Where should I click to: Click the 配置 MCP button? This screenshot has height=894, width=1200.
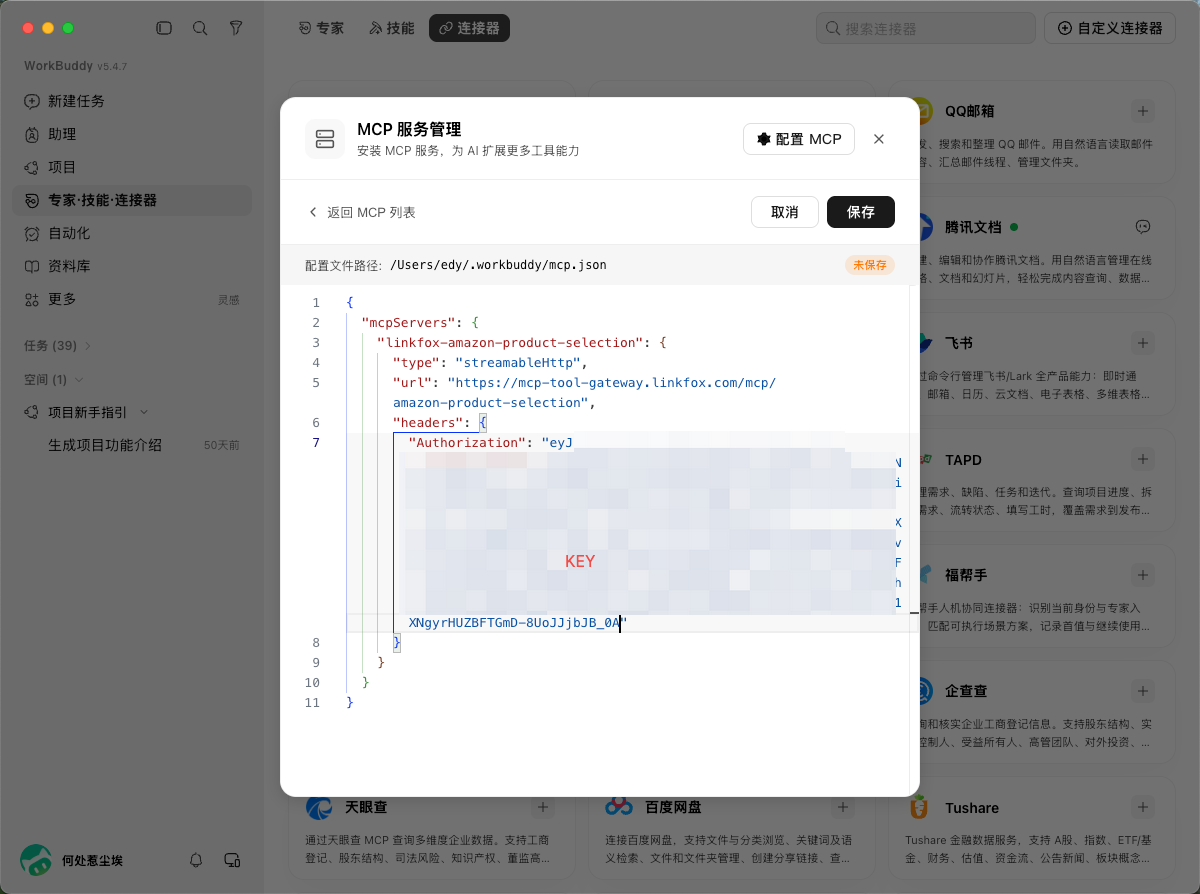(799, 139)
